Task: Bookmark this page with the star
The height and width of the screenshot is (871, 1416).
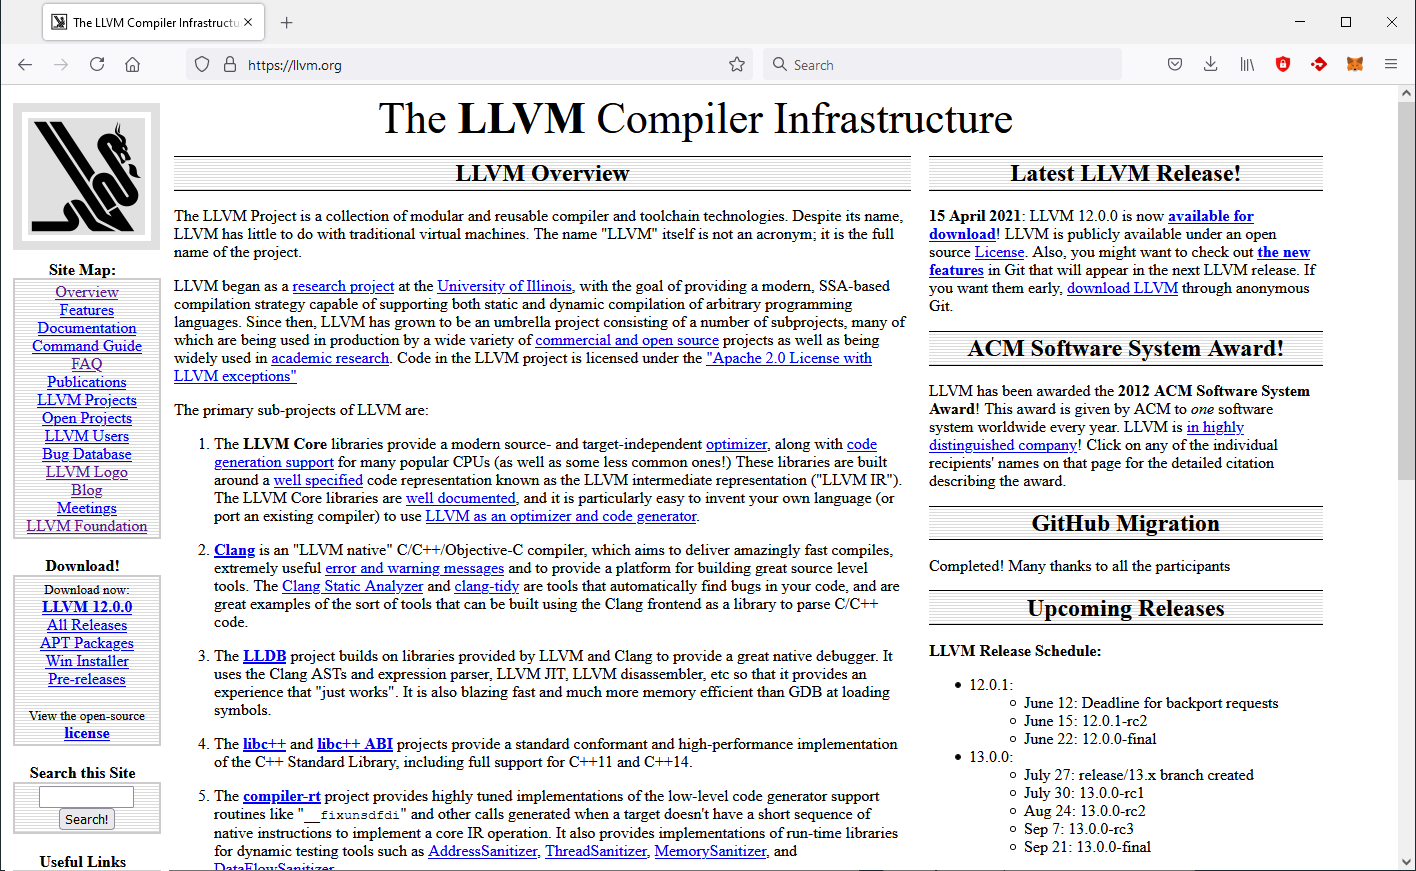Action: (737, 64)
